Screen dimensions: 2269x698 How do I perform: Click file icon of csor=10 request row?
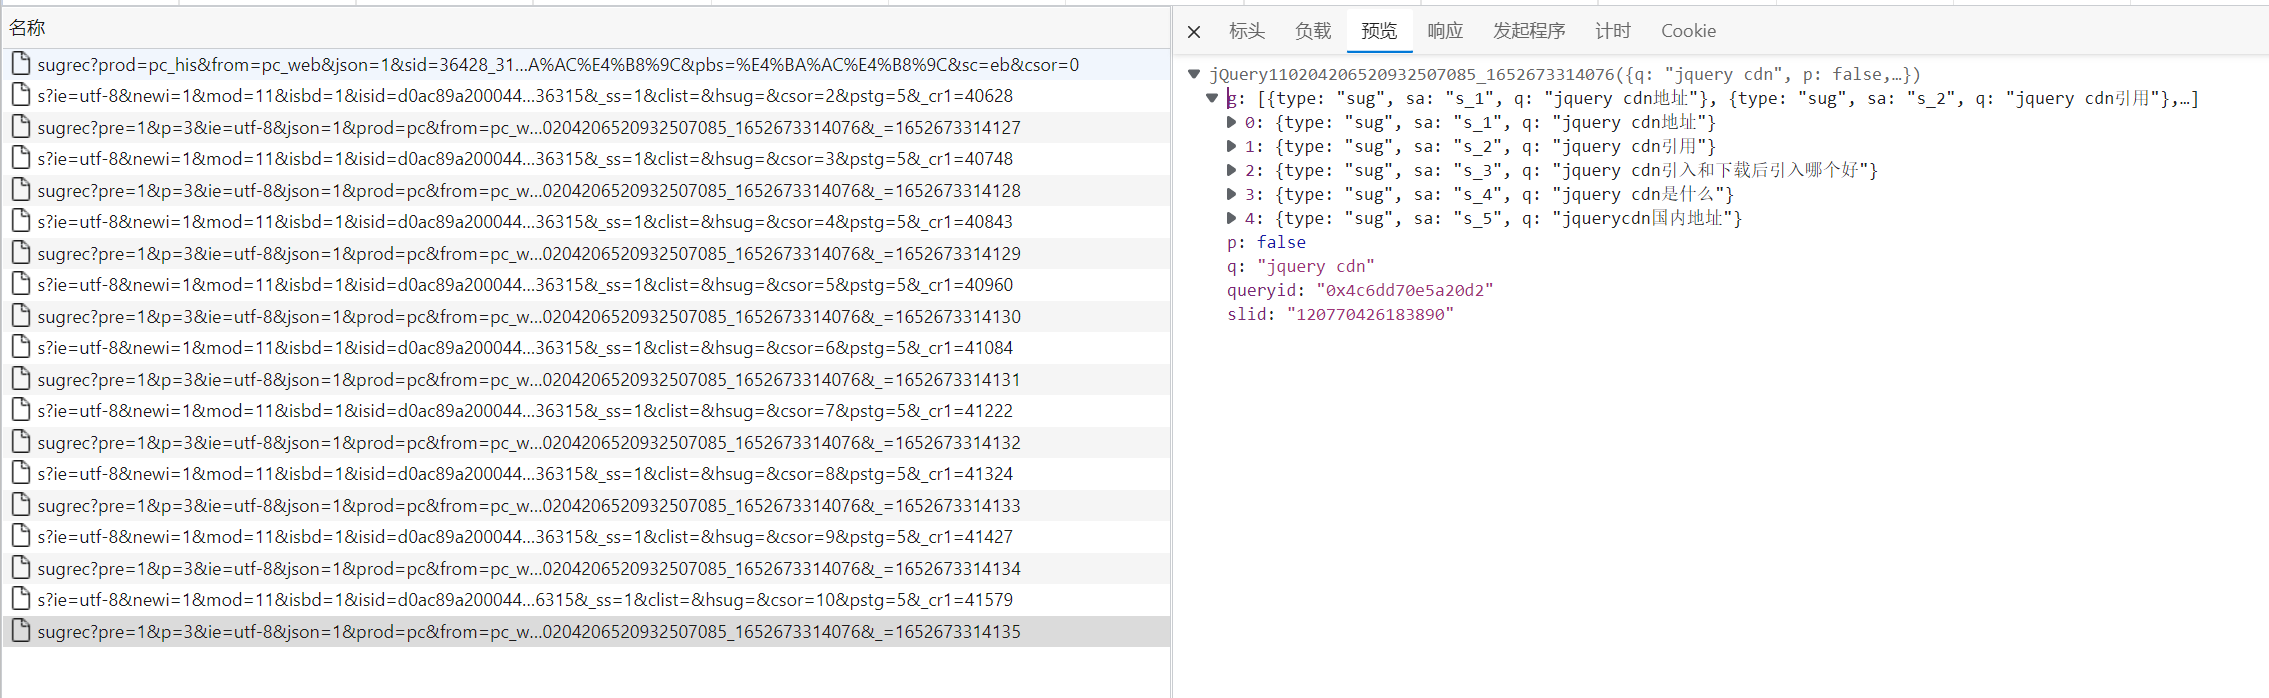(20, 599)
